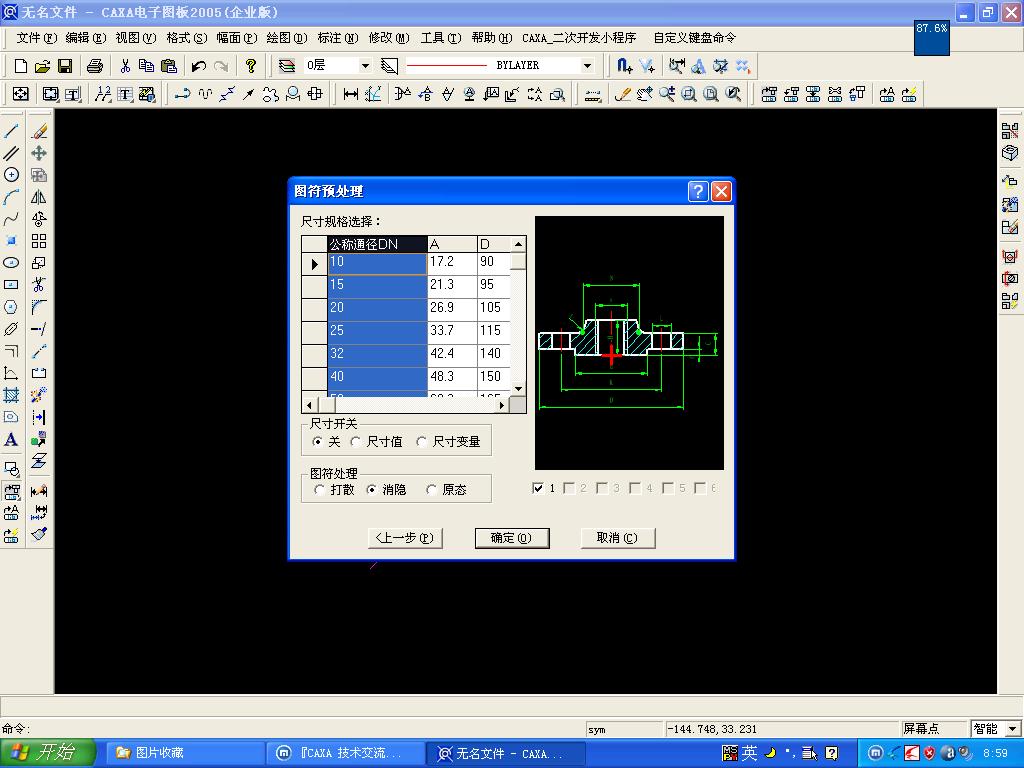Viewport: 1024px width, 768px height.
Task: Open the 工具(T) menu
Action: pyautogui.click(x=441, y=38)
